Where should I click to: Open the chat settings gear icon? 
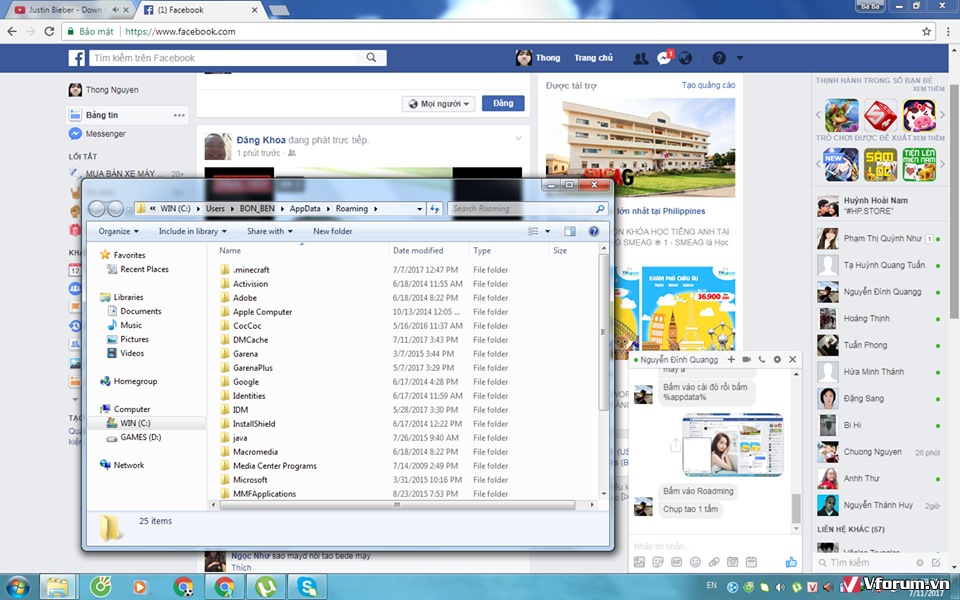tap(777, 359)
